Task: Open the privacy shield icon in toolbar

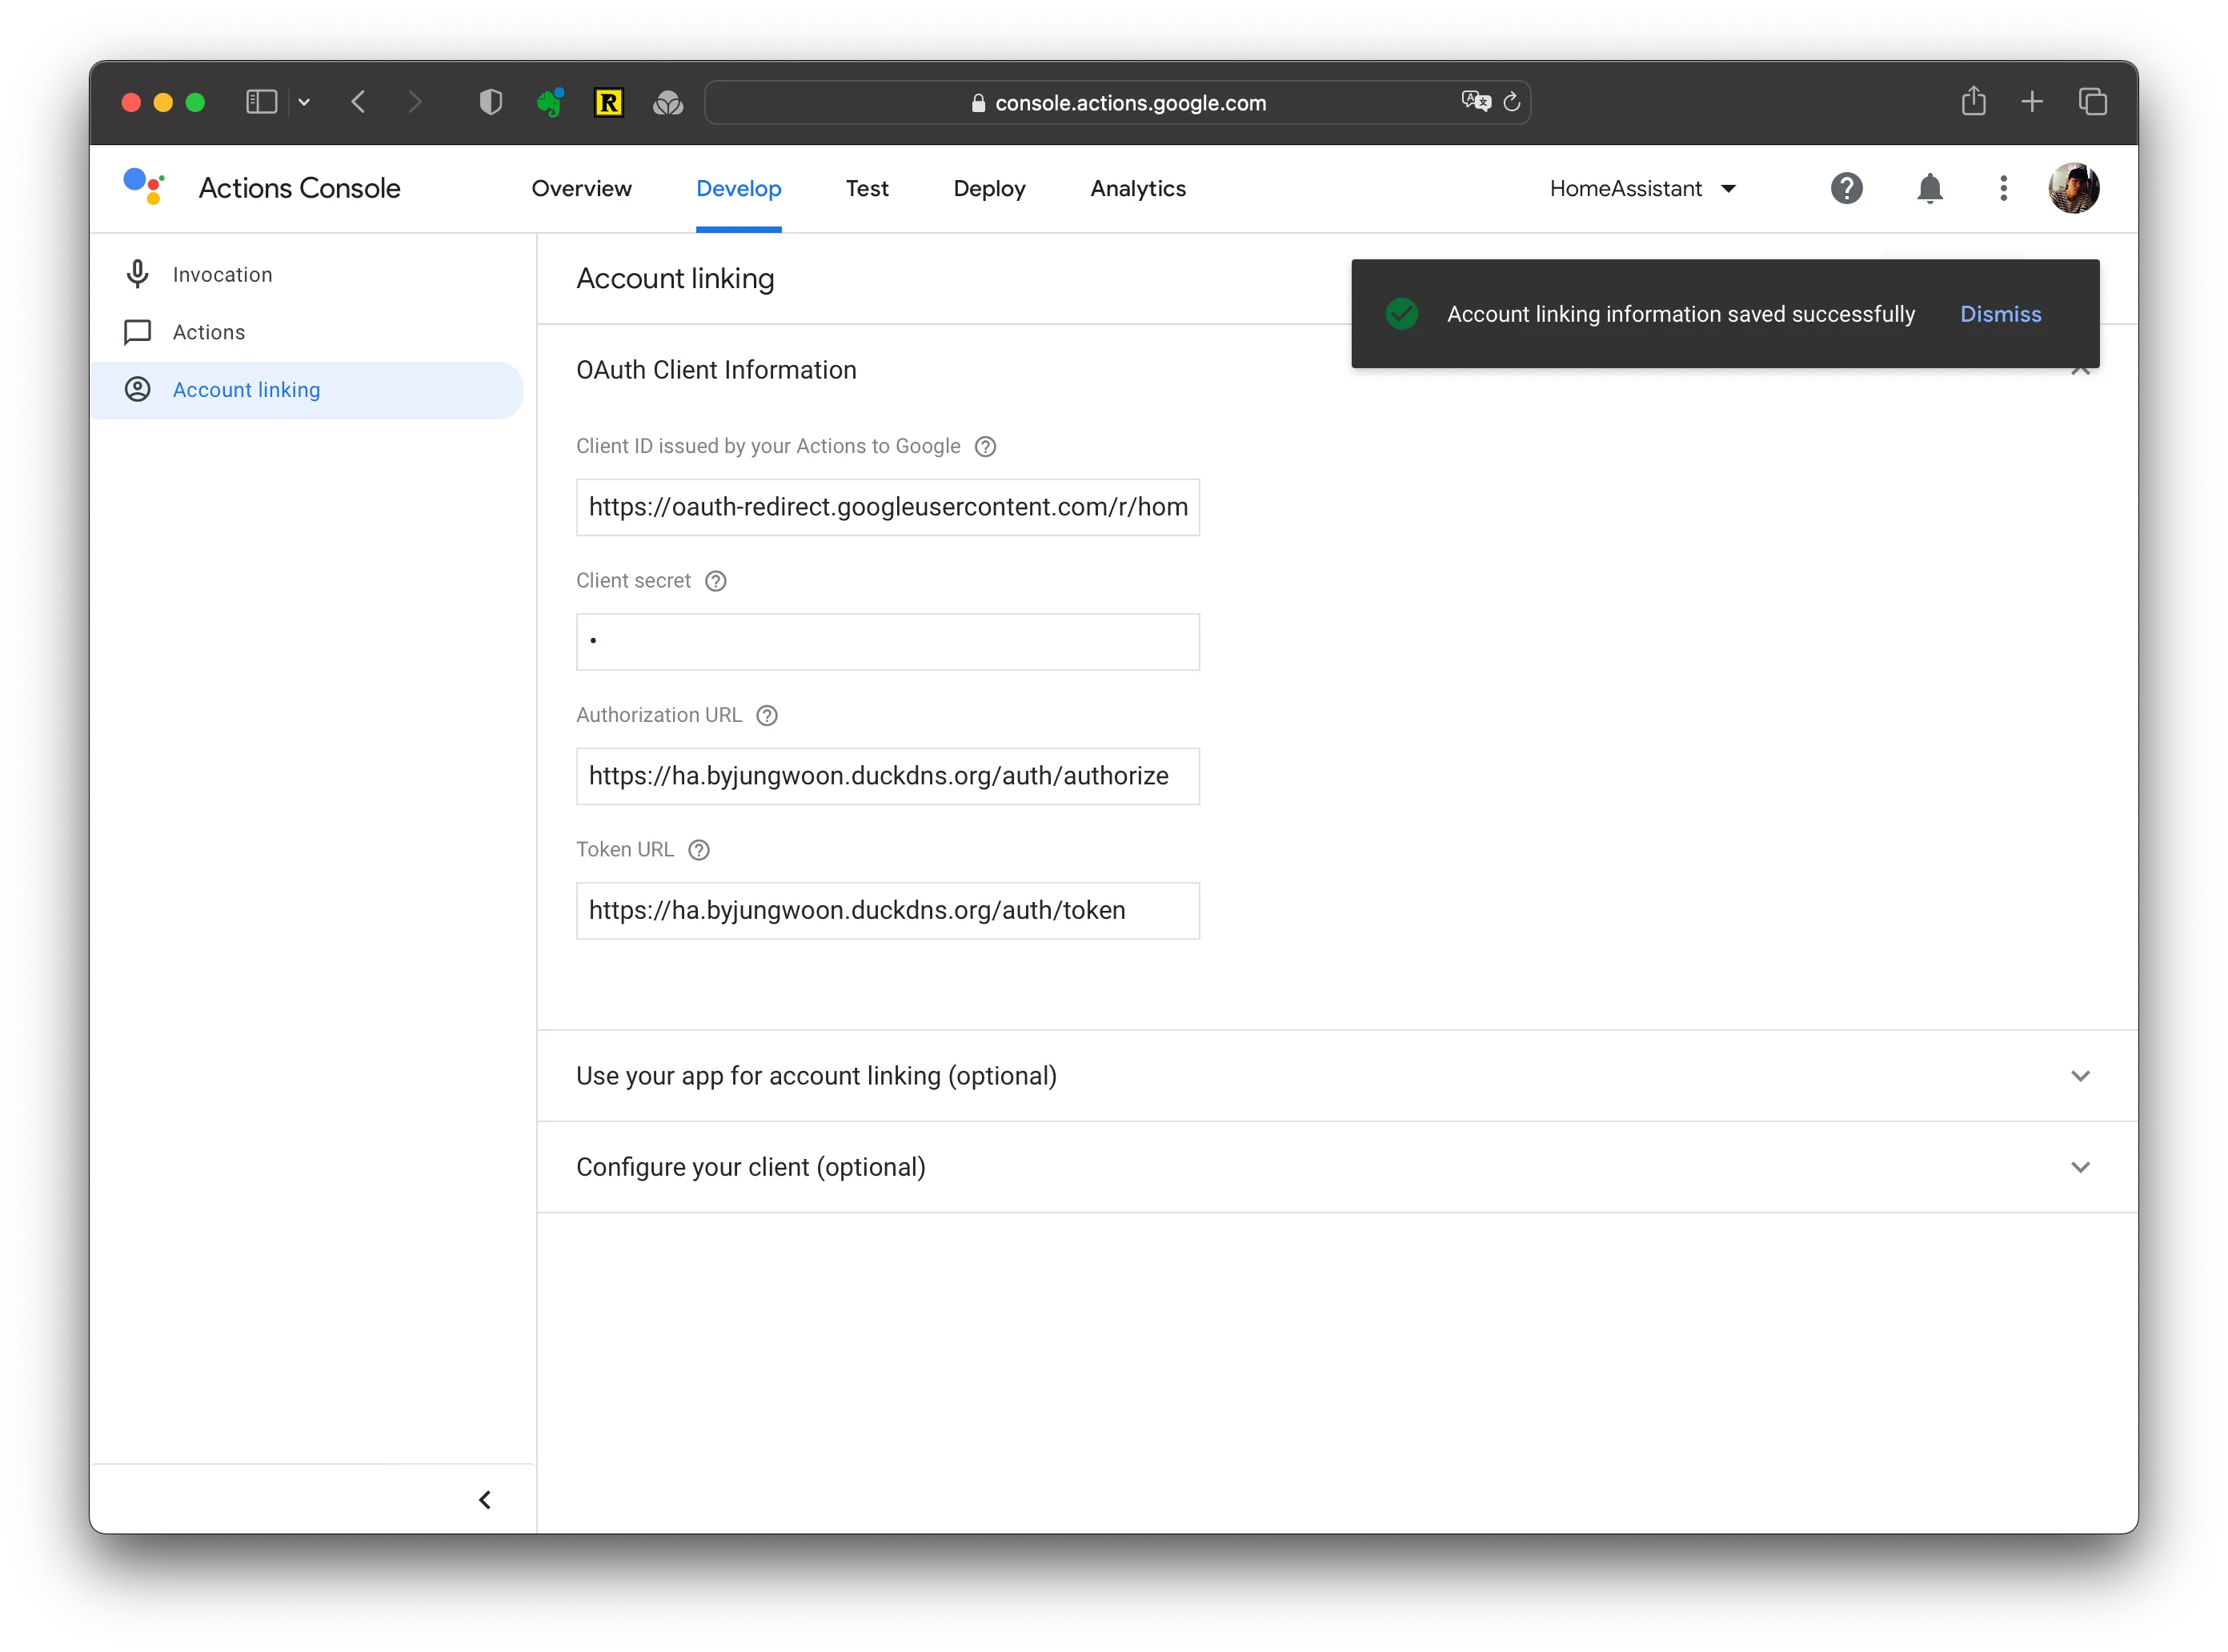Action: point(490,102)
